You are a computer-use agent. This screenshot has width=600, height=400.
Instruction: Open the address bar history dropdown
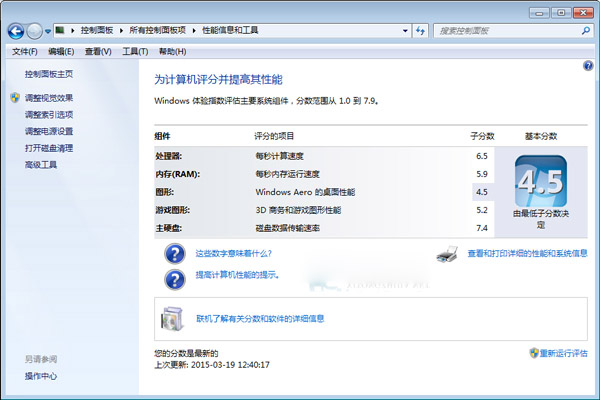point(405,31)
